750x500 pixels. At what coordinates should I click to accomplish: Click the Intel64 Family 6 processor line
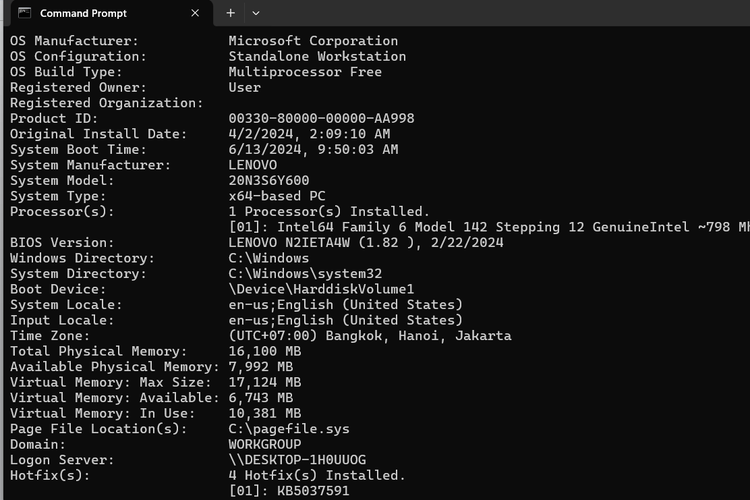[x=490, y=227]
